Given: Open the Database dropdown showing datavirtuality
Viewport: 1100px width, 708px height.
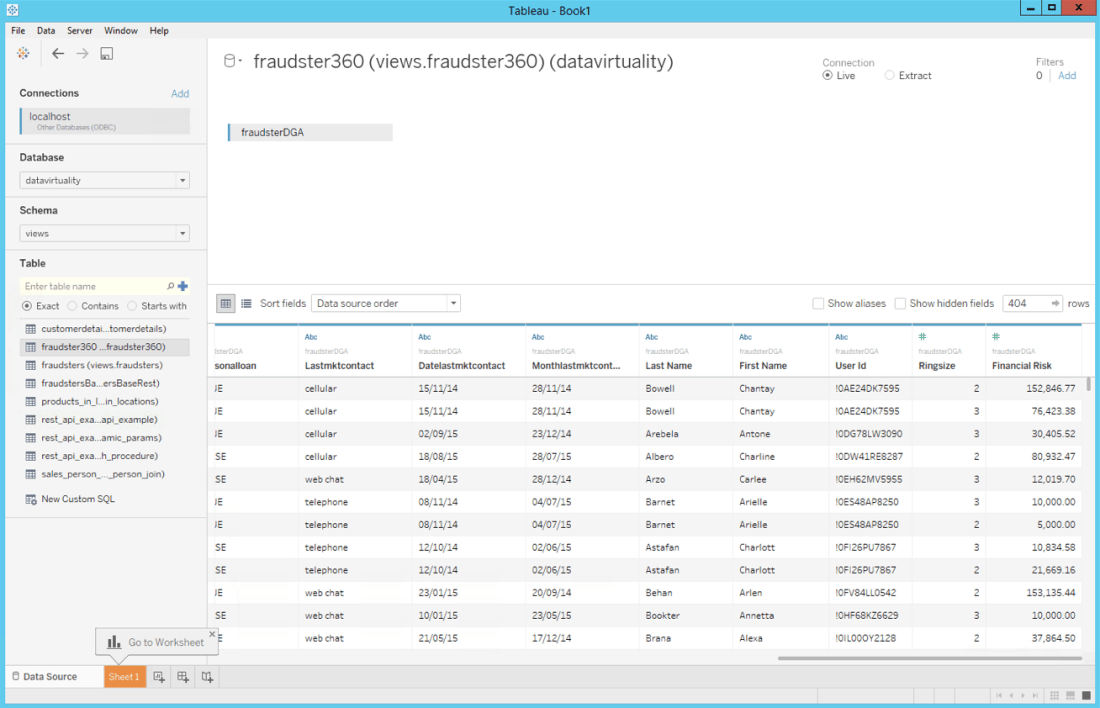Looking at the screenshot, I should [x=104, y=181].
